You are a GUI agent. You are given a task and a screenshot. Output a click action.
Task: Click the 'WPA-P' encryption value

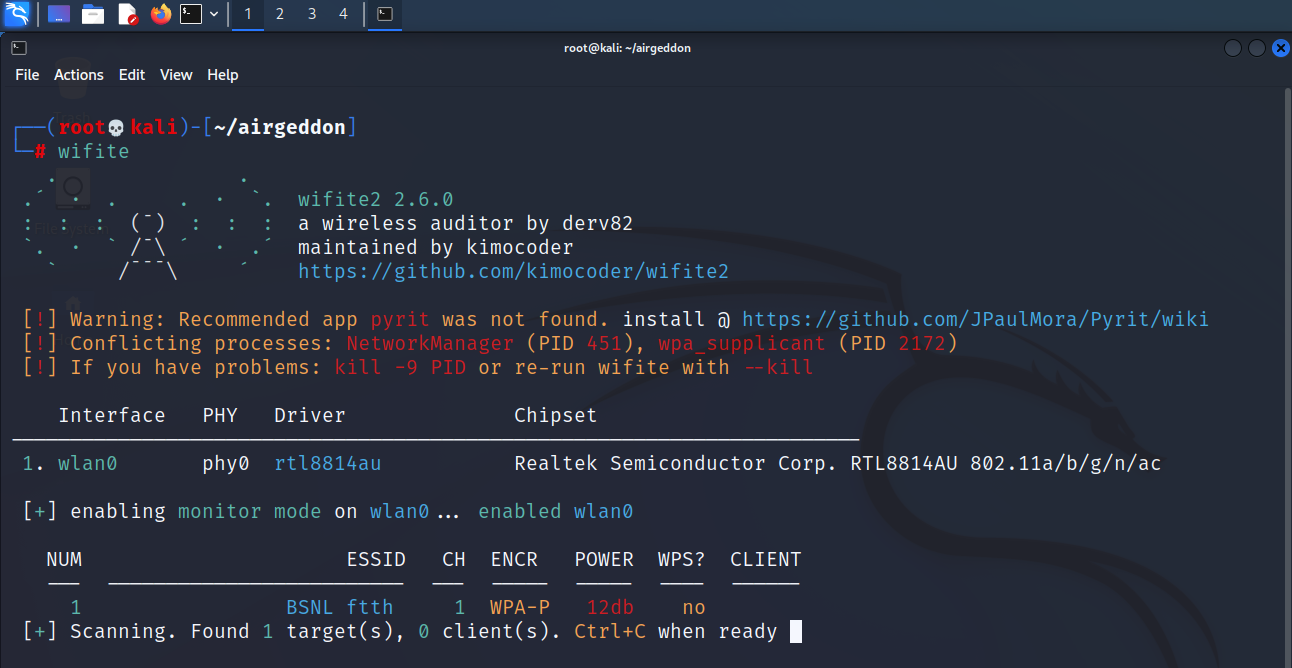pos(520,607)
